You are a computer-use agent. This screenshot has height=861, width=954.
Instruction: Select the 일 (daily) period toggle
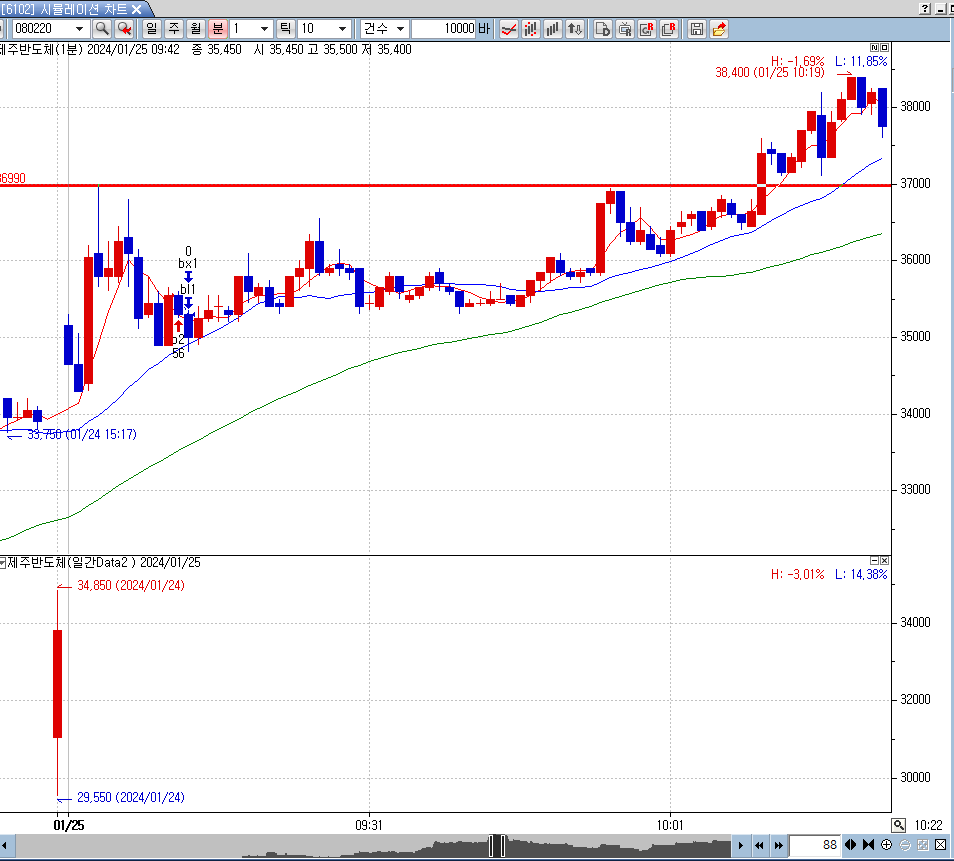[151, 28]
